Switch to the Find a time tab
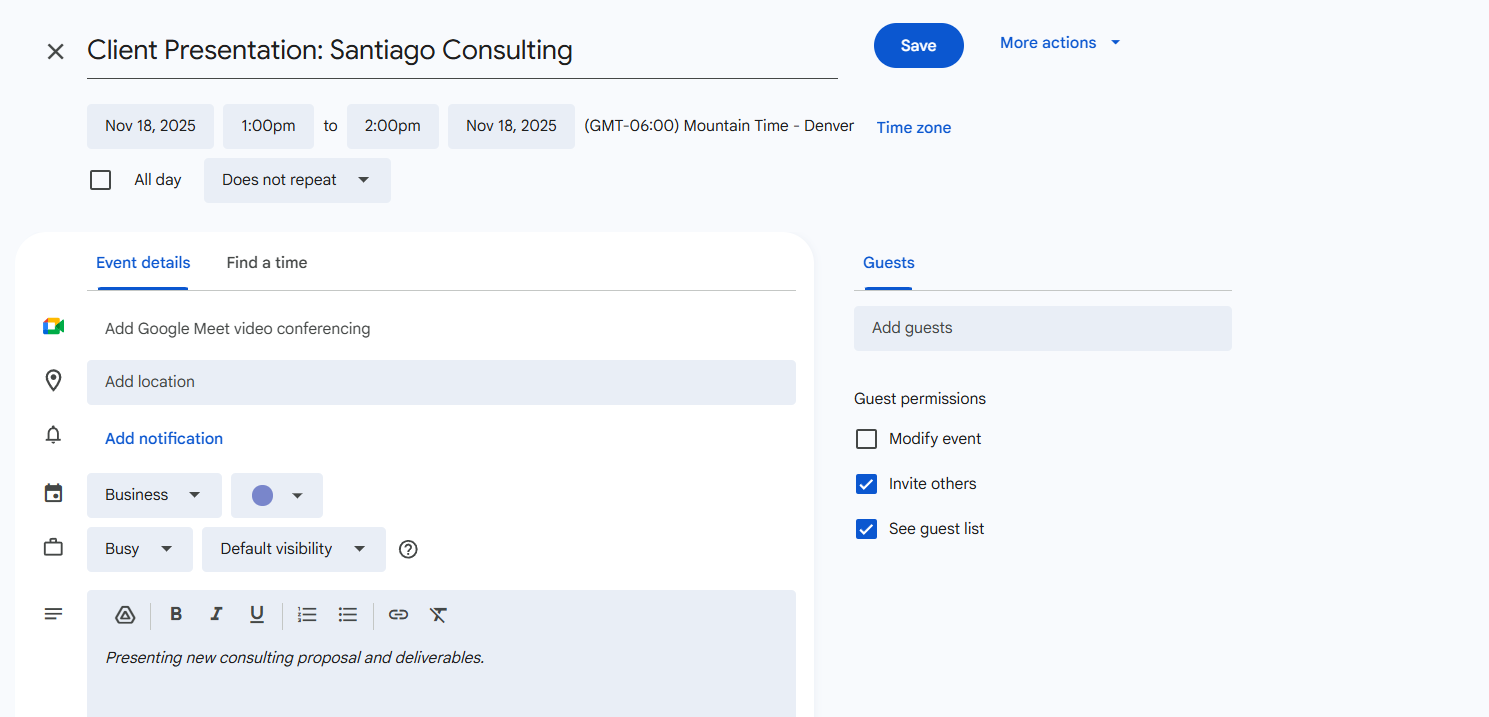Screen dimensions: 1489x717 pos(267,263)
